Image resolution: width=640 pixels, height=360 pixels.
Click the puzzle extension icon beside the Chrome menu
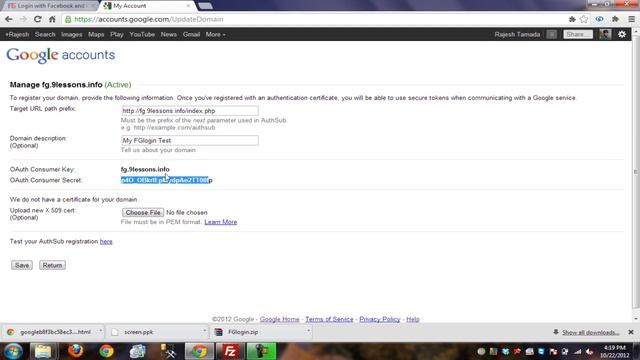pyautogui.click(x=616, y=19)
